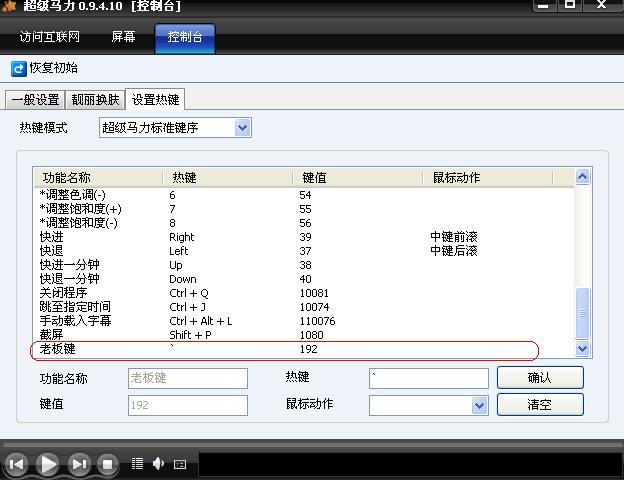Click the app logo in title bar
Image resolution: width=624 pixels, height=480 pixels.
point(10,6)
